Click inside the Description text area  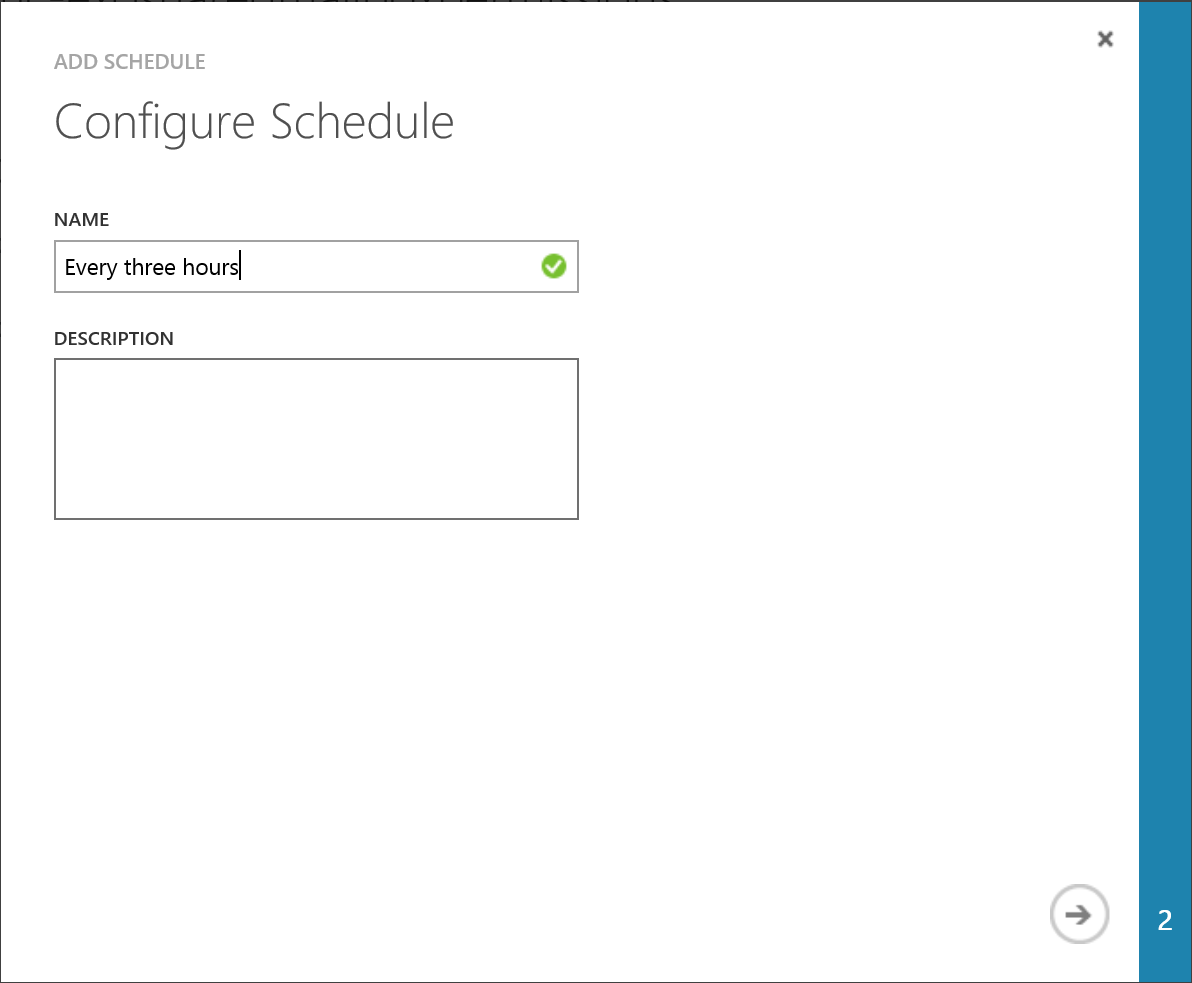pos(316,438)
